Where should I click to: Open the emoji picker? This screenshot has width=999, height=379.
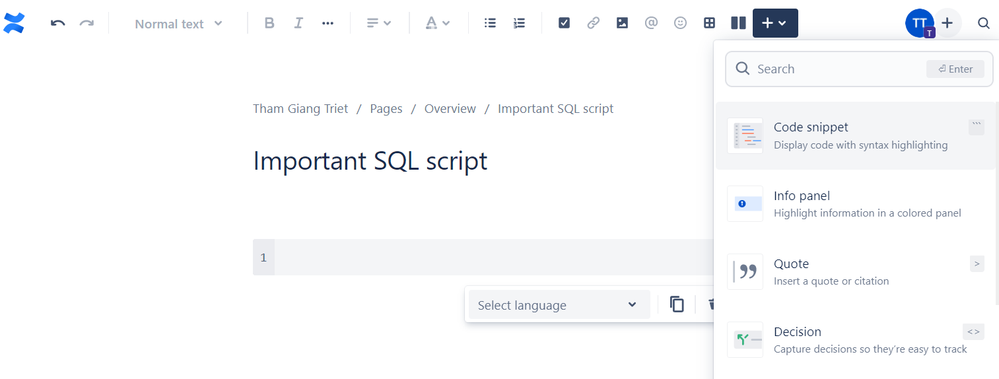tap(680, 24)
